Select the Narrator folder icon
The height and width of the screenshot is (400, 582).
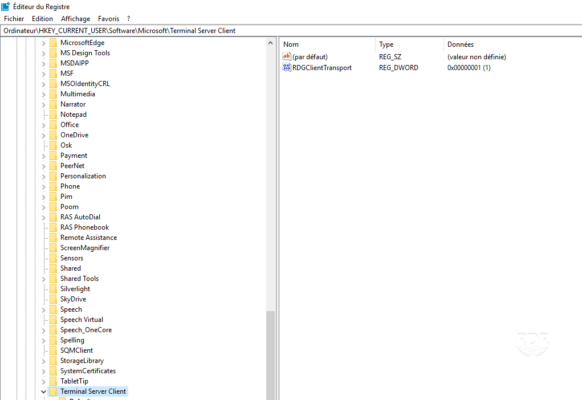[x=53, y=104]
